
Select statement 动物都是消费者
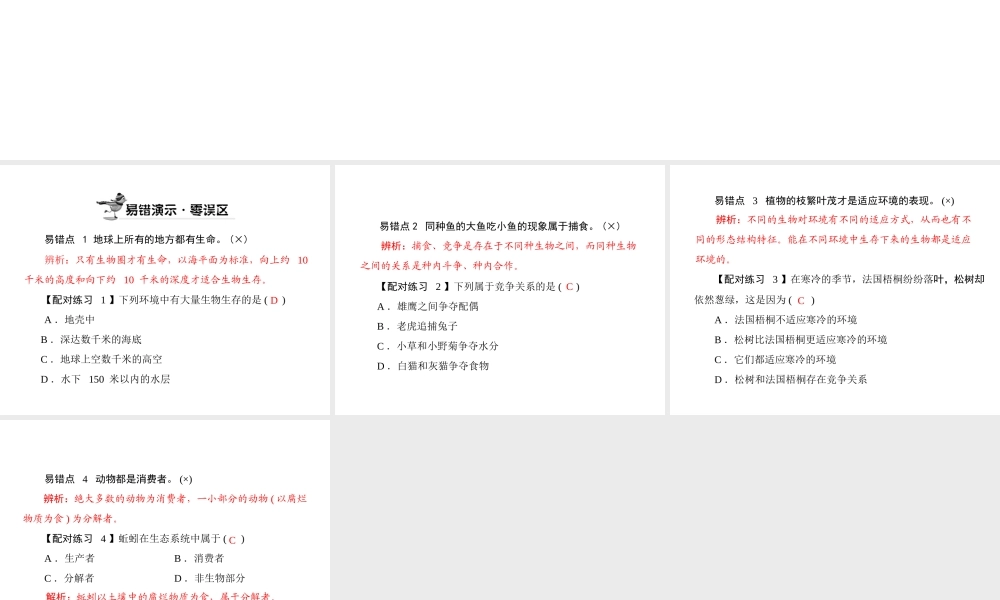coord(133,479)
